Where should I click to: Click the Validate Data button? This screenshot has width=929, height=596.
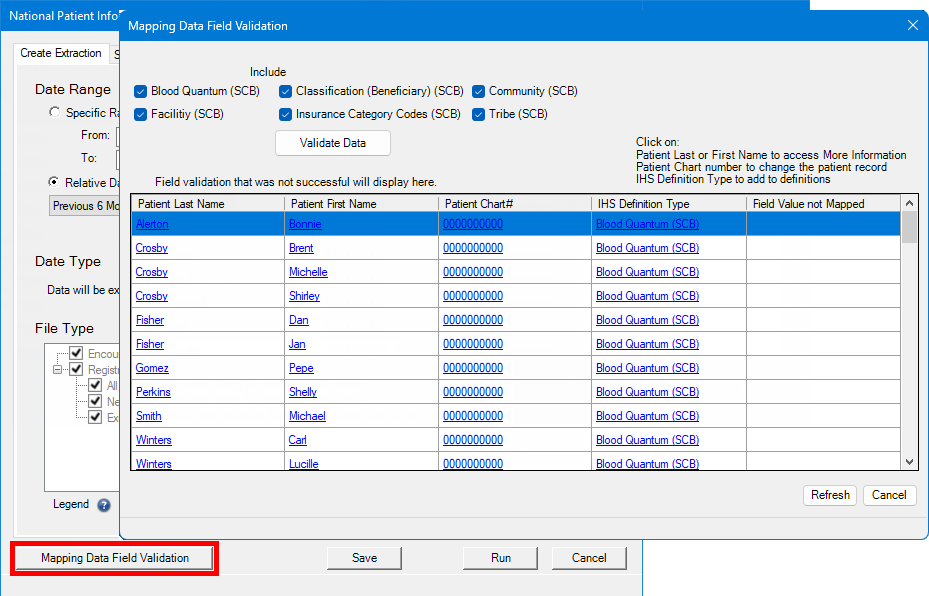click(333, 143)
